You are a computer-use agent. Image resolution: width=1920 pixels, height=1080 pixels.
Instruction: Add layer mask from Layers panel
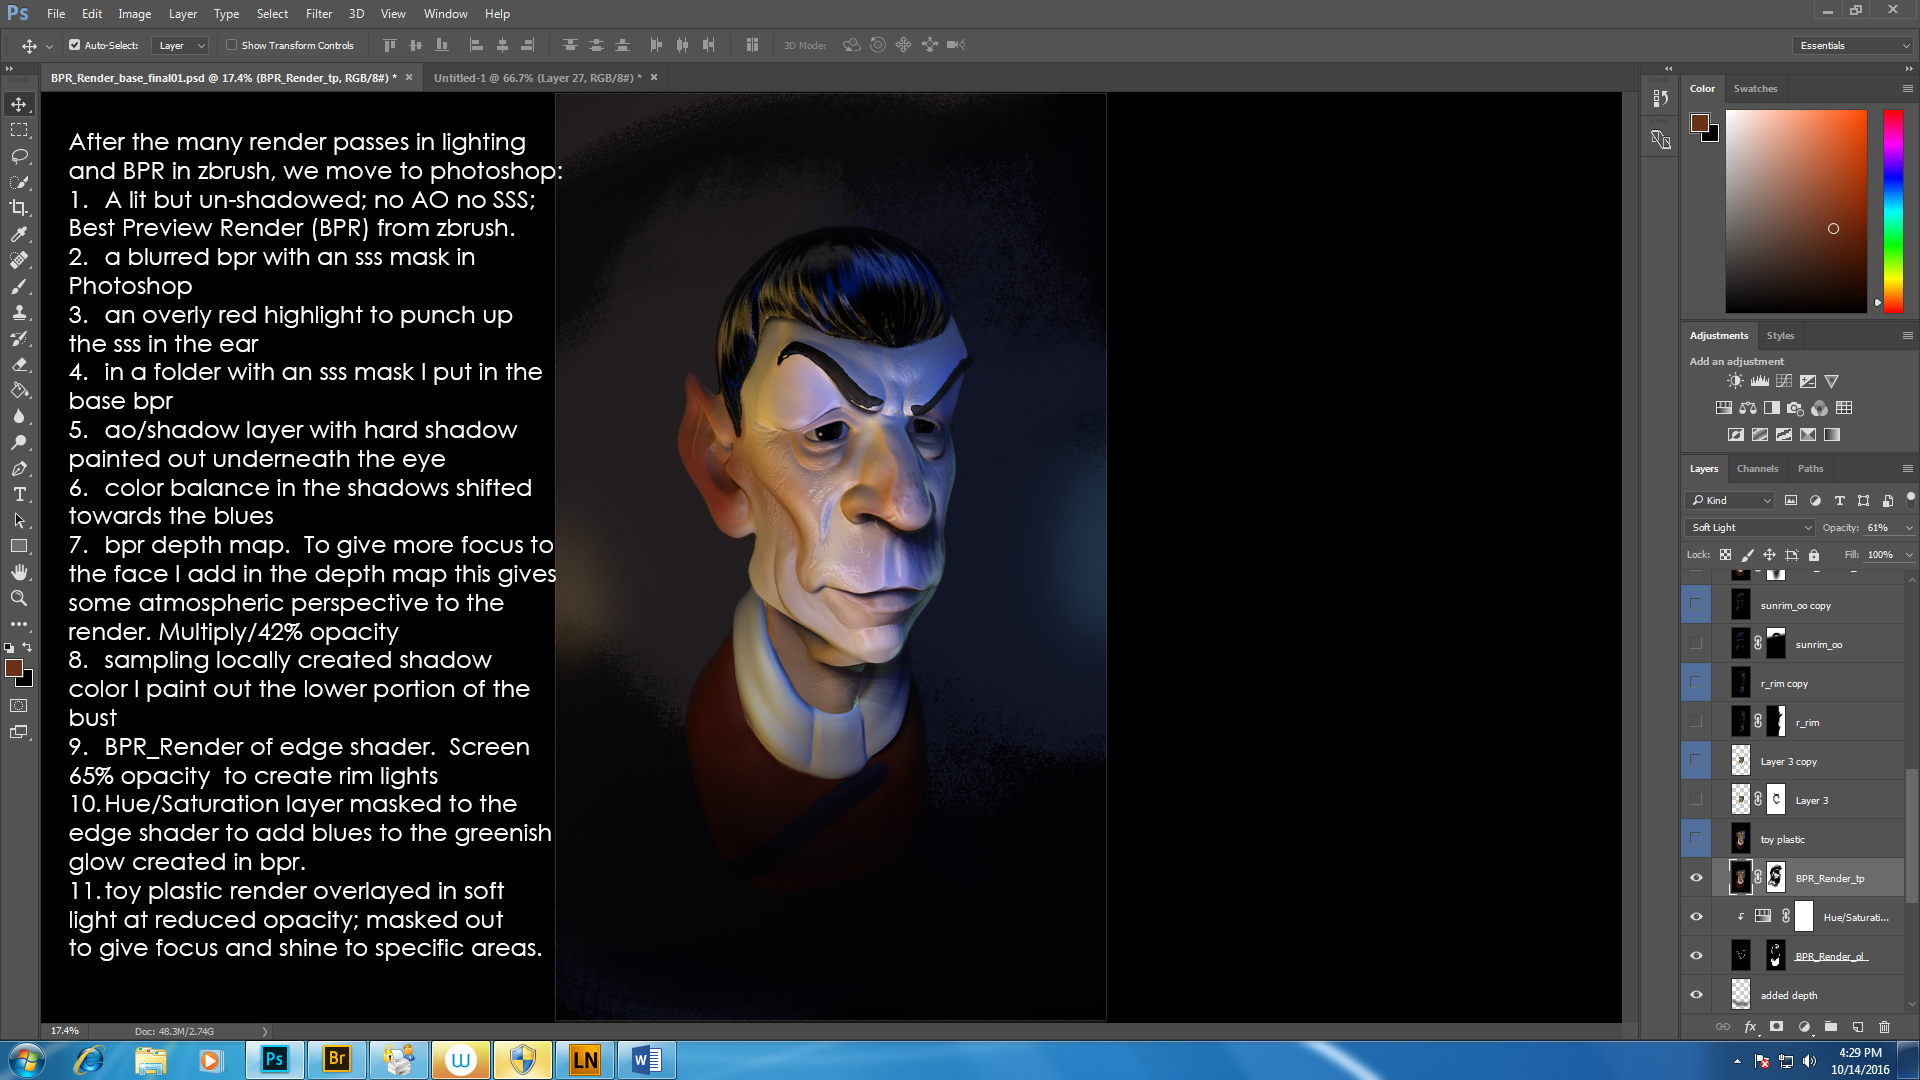(x=1777, y=1027)
